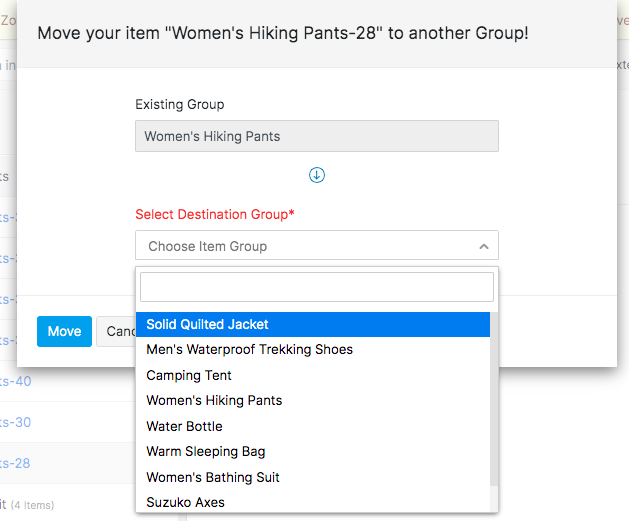
Task: Toggle the dropdown caret arrow
Action: (483, 246)
